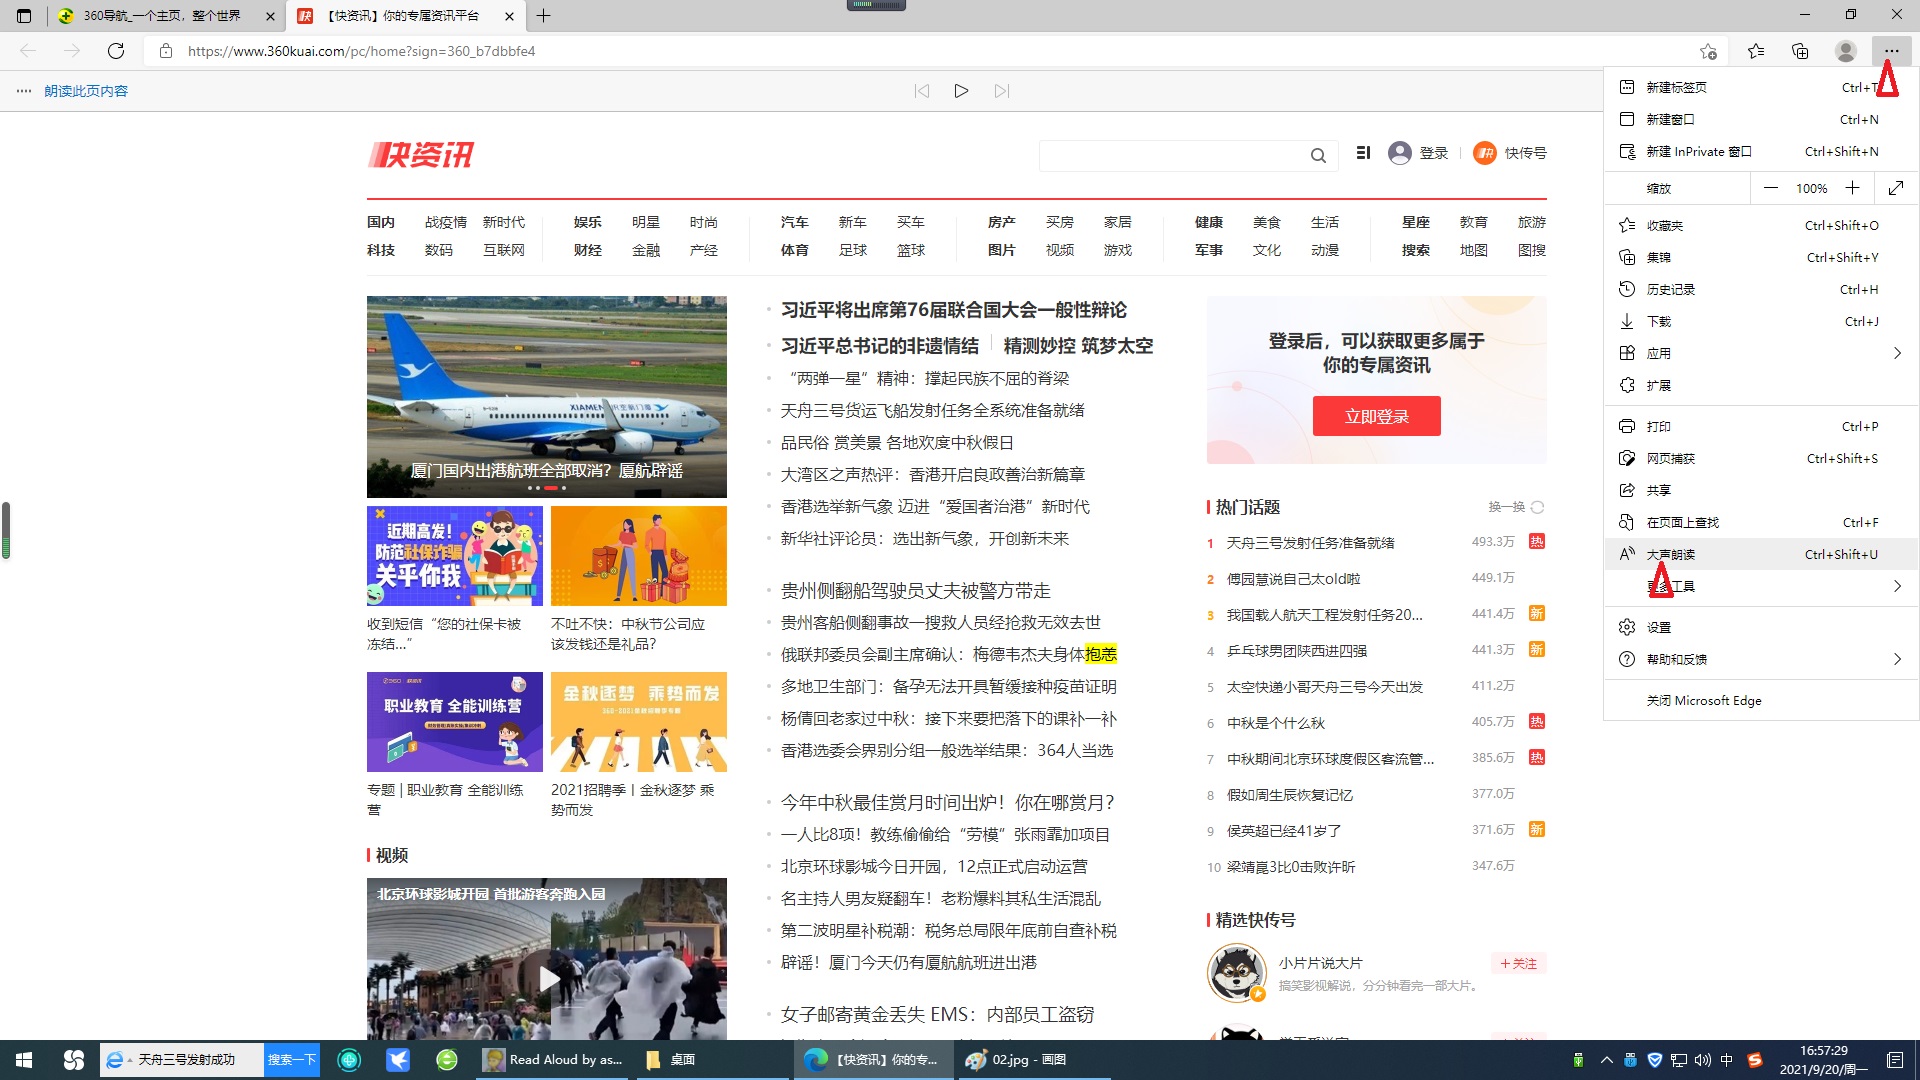
Task: Open headline 习近平将出席第76届联合国大会一般性辩论
Action: coord(953,310)
